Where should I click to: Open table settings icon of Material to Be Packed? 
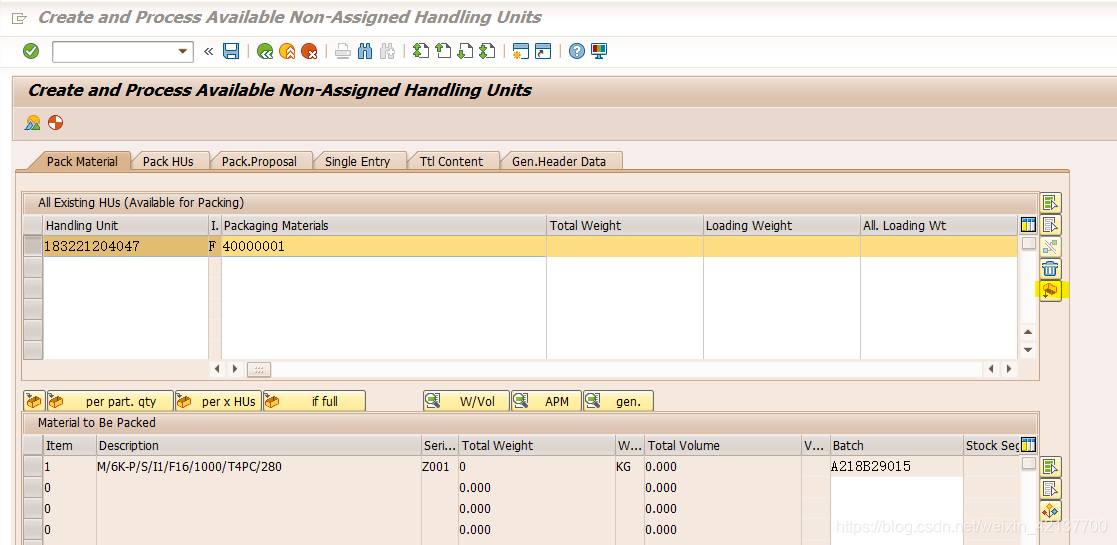pos(1028,445)
